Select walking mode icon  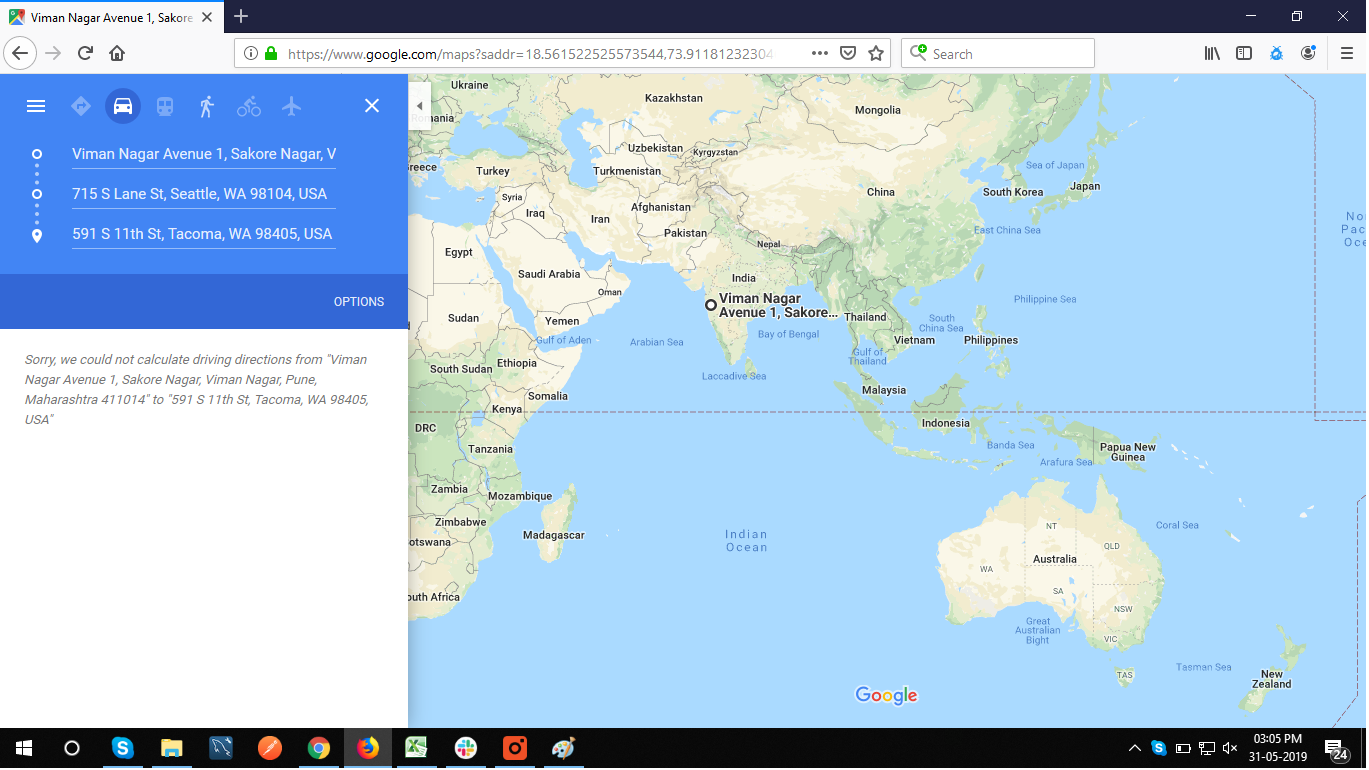(x=207, y=106)
